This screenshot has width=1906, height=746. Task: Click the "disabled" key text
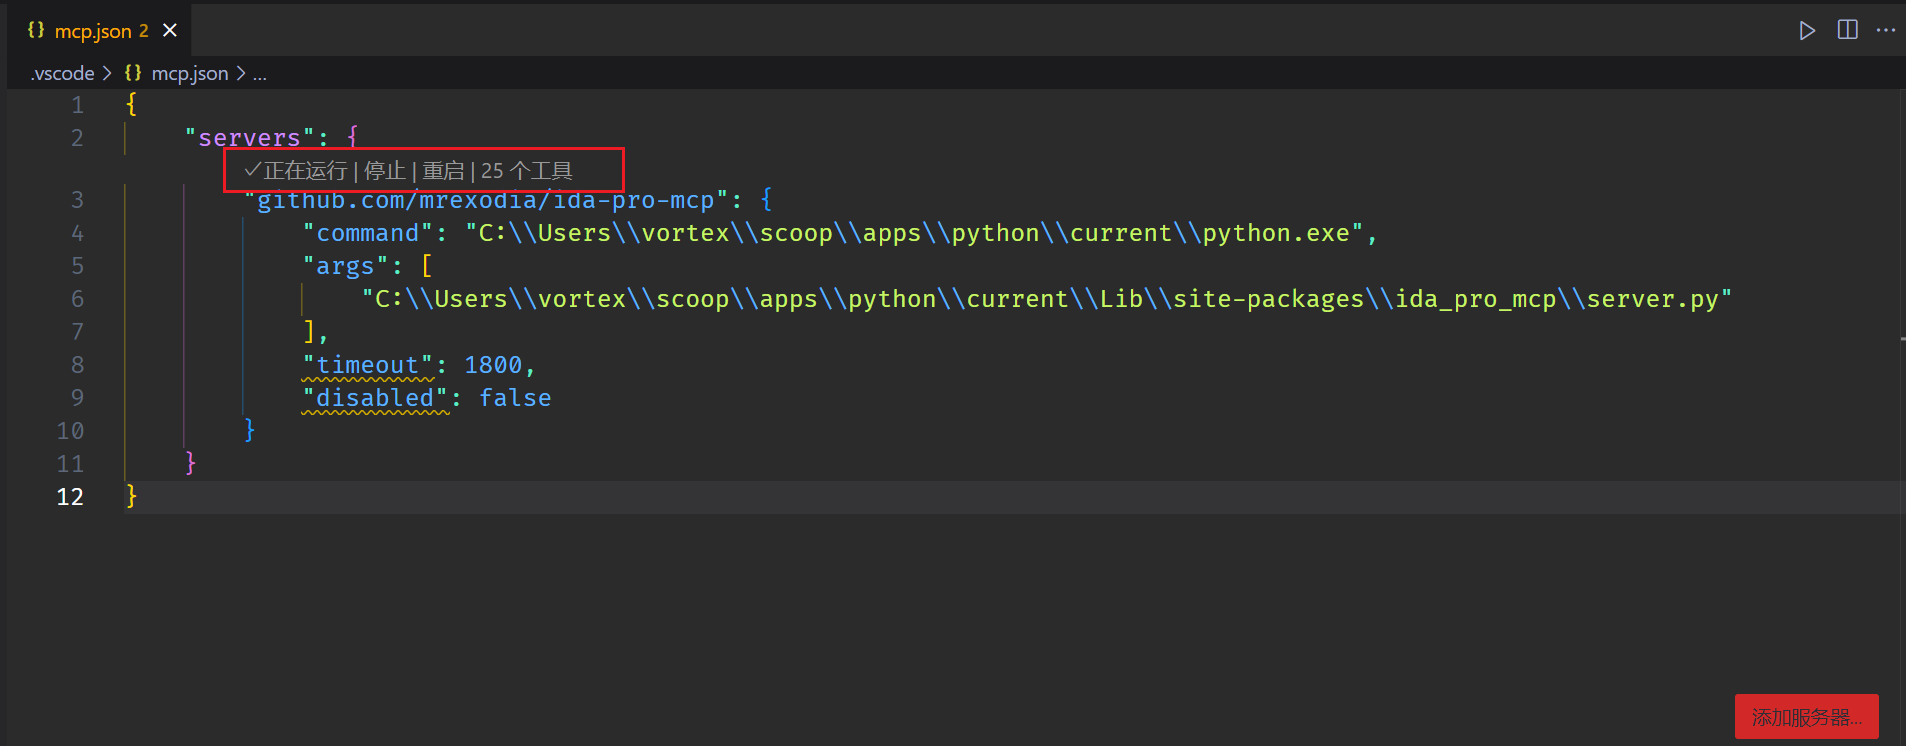coord(375,398)
